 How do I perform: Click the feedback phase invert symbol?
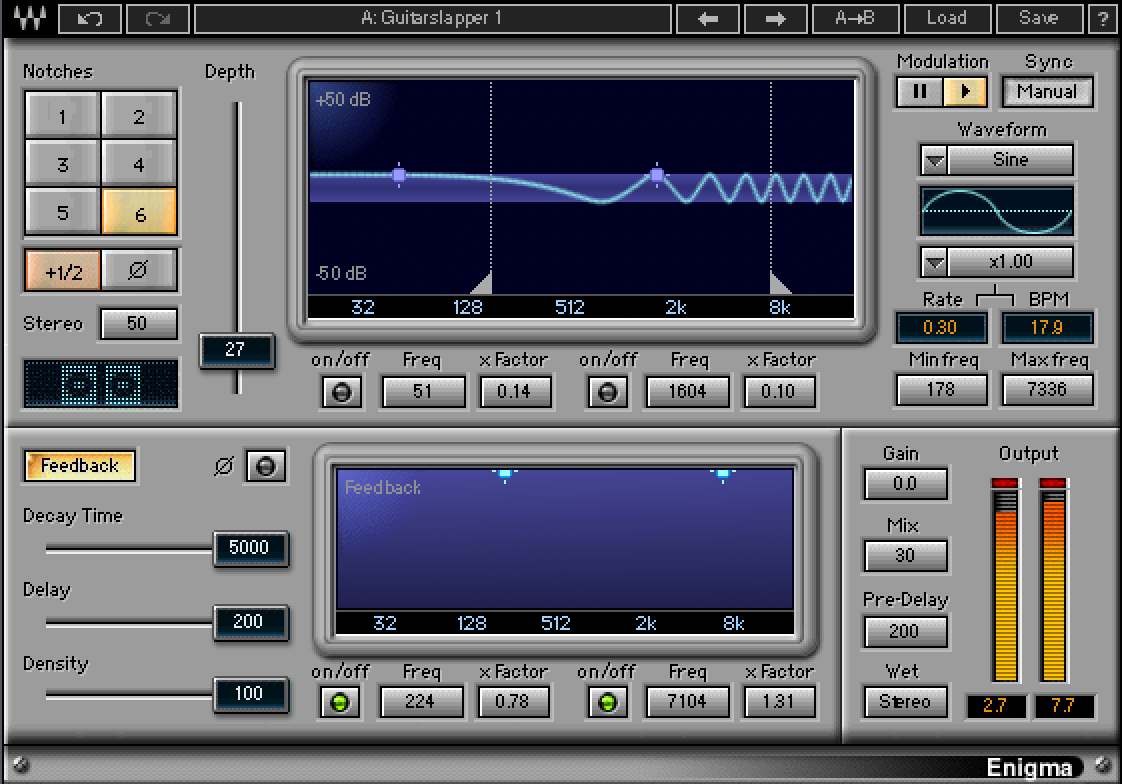coord(223,466)
